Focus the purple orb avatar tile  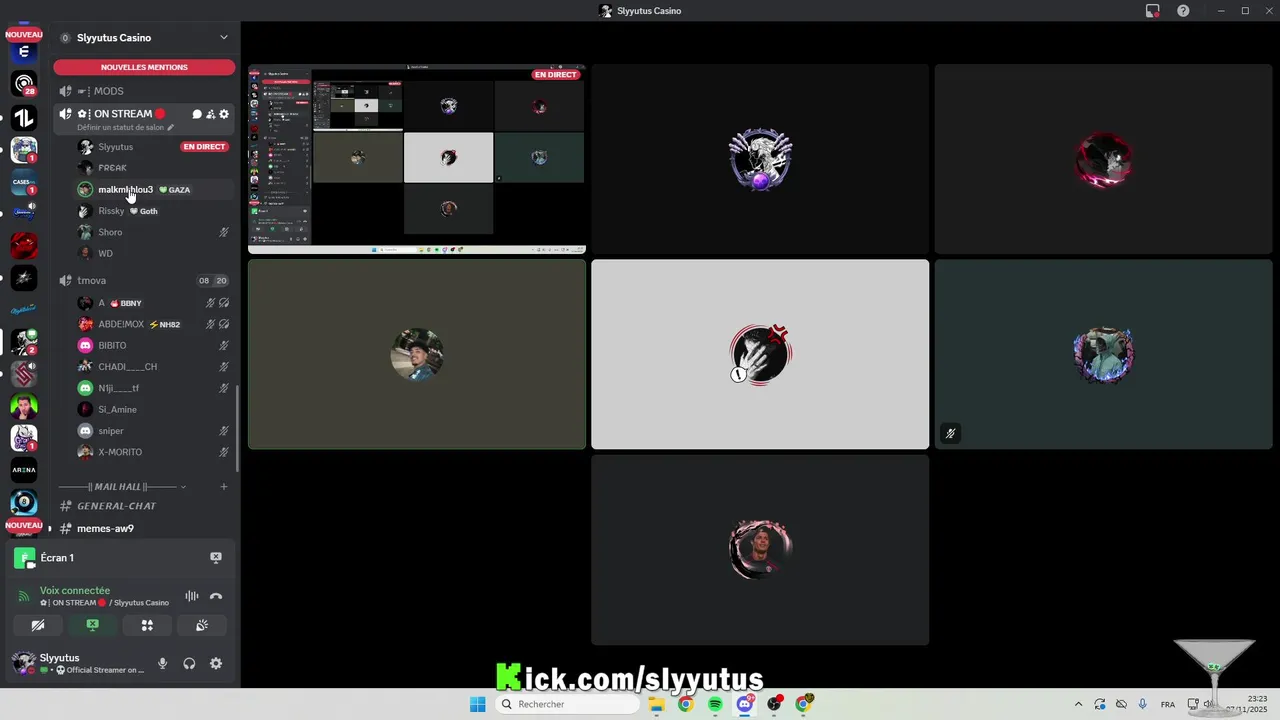tap(760, 159)
